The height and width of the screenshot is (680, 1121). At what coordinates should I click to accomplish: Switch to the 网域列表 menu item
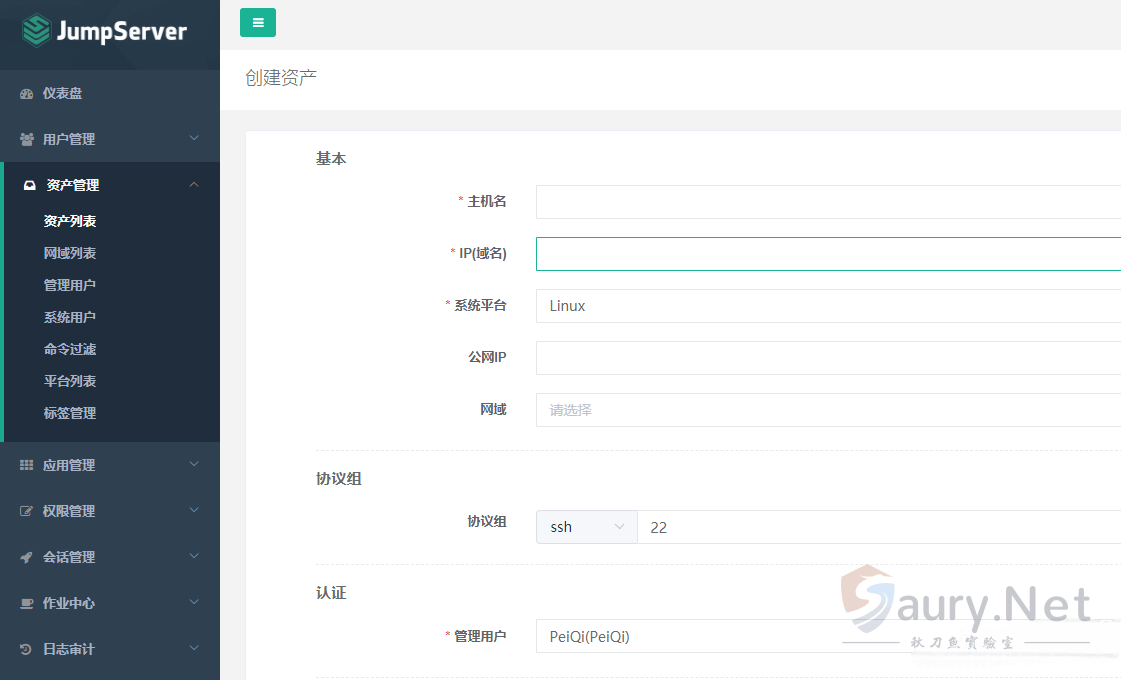69,253
